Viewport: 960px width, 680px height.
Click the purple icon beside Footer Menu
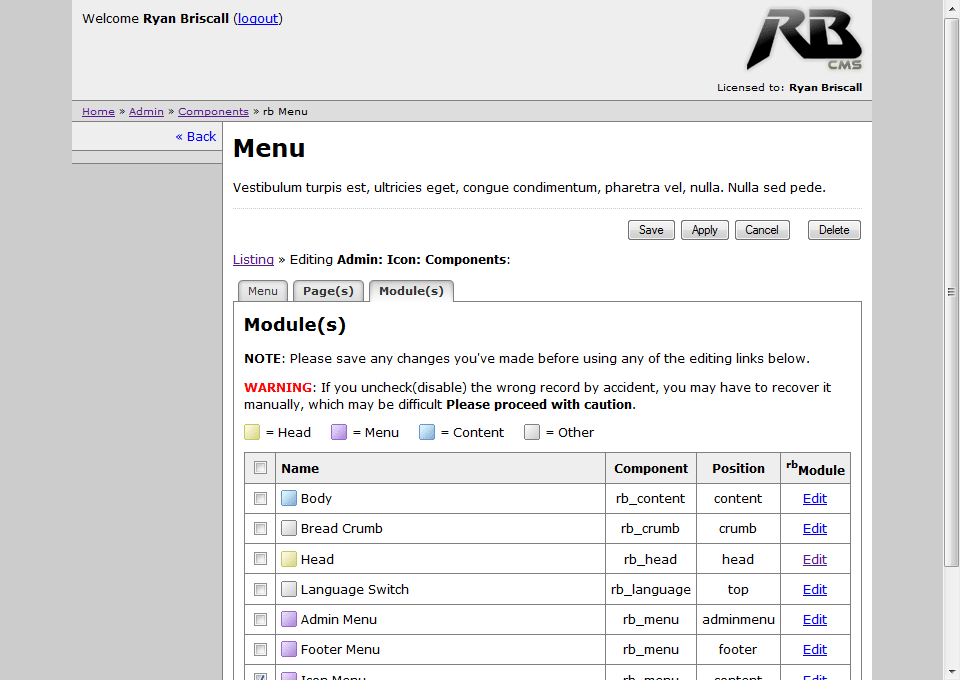(x=289, y=649)
